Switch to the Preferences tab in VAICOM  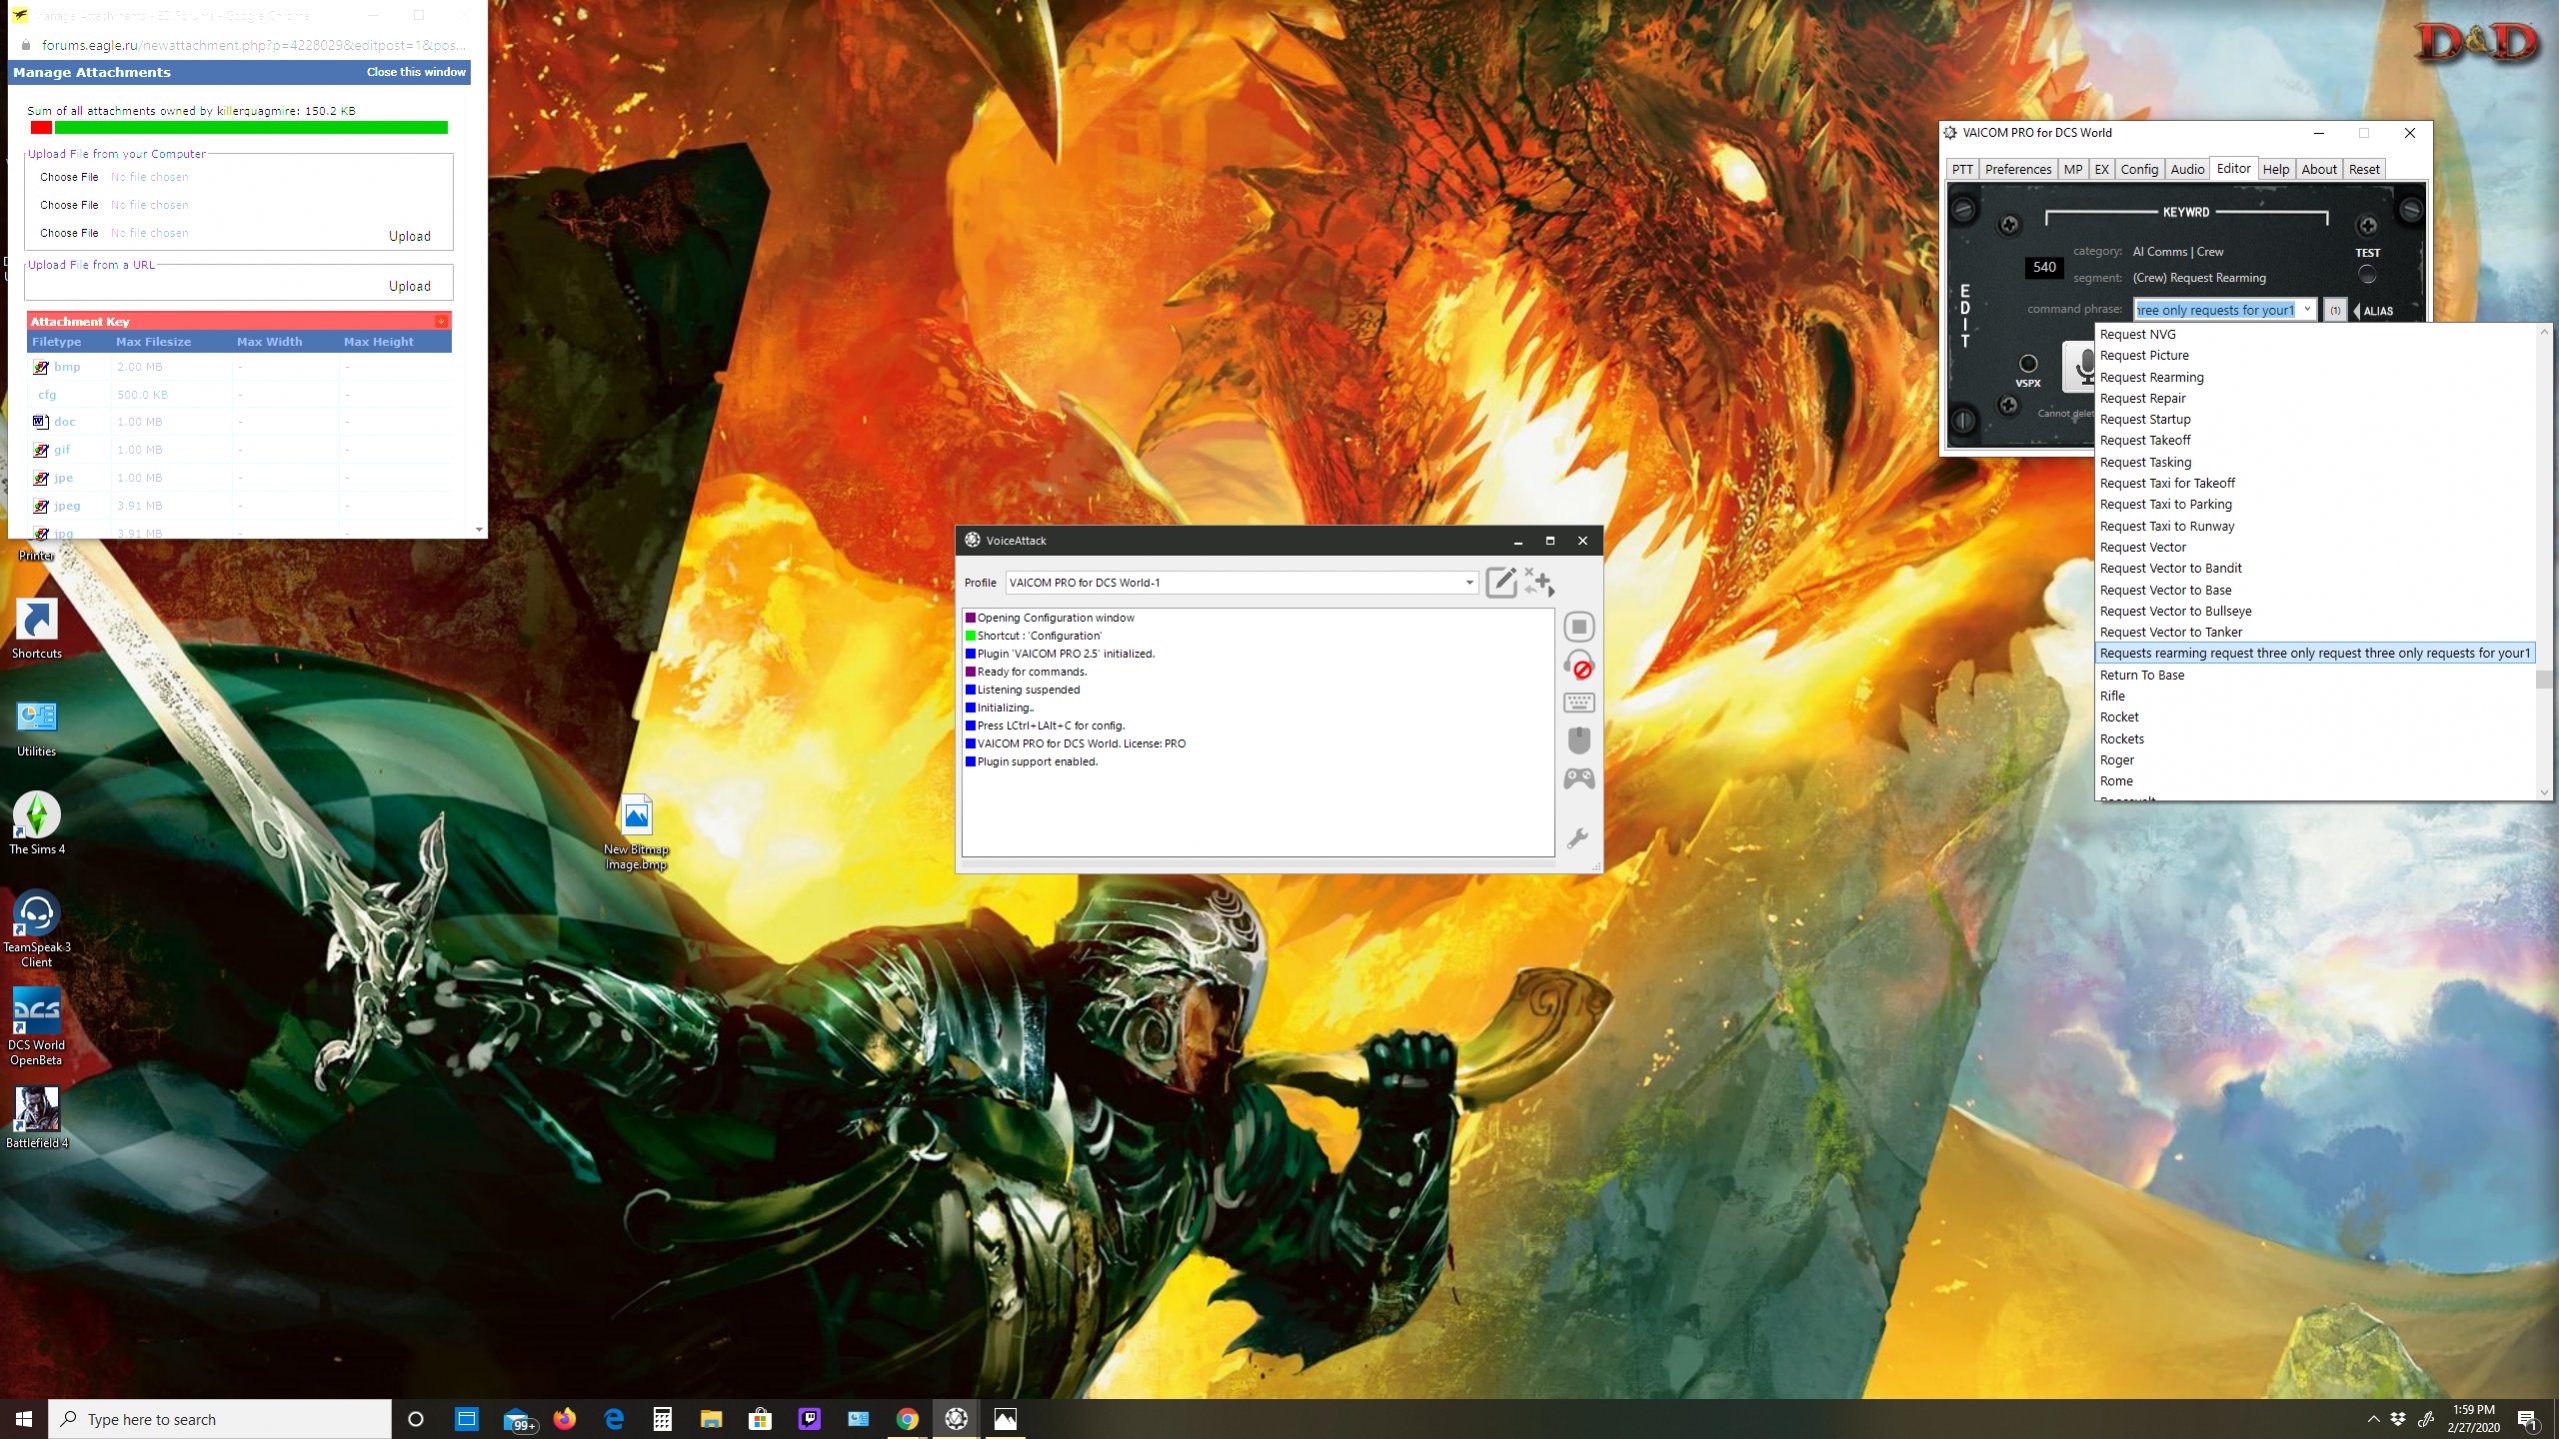pyautogui.click(x=2017, y=169)
